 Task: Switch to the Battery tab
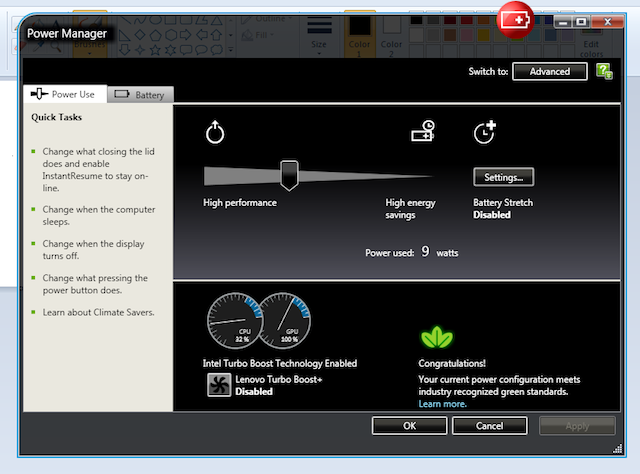(x=140, y=95)
